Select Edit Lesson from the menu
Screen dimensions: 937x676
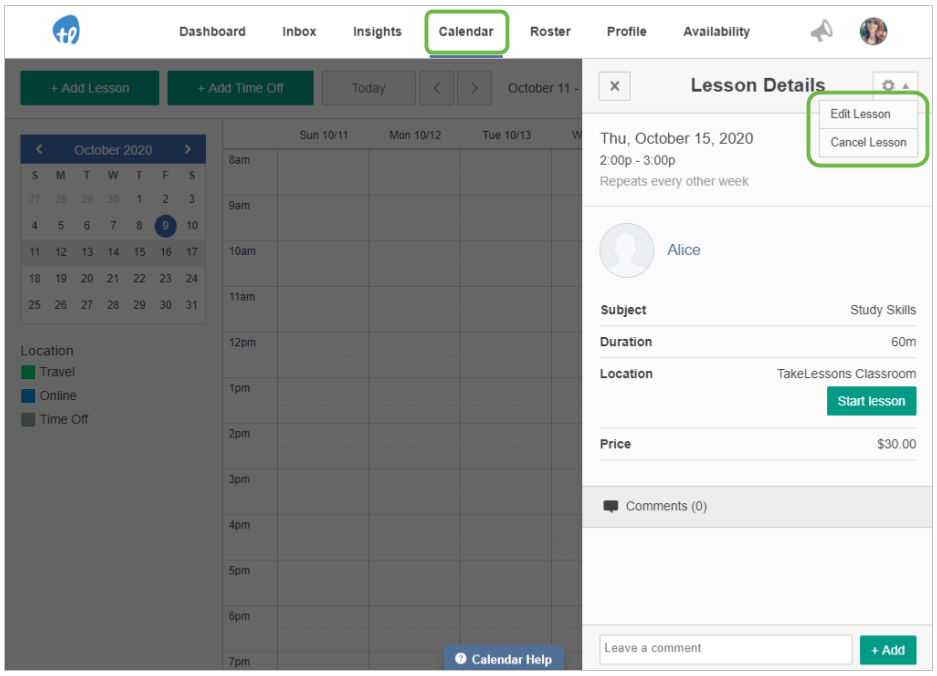(860, 114)
